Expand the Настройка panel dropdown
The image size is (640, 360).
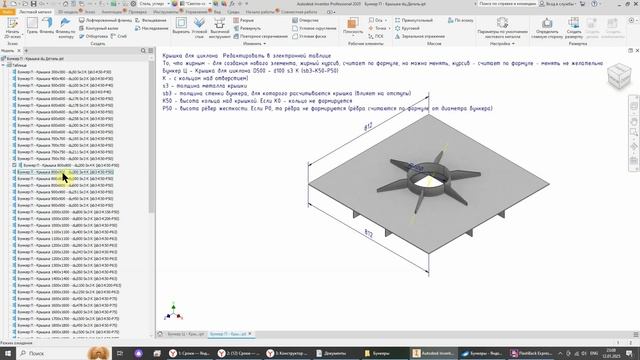[502, 43]
